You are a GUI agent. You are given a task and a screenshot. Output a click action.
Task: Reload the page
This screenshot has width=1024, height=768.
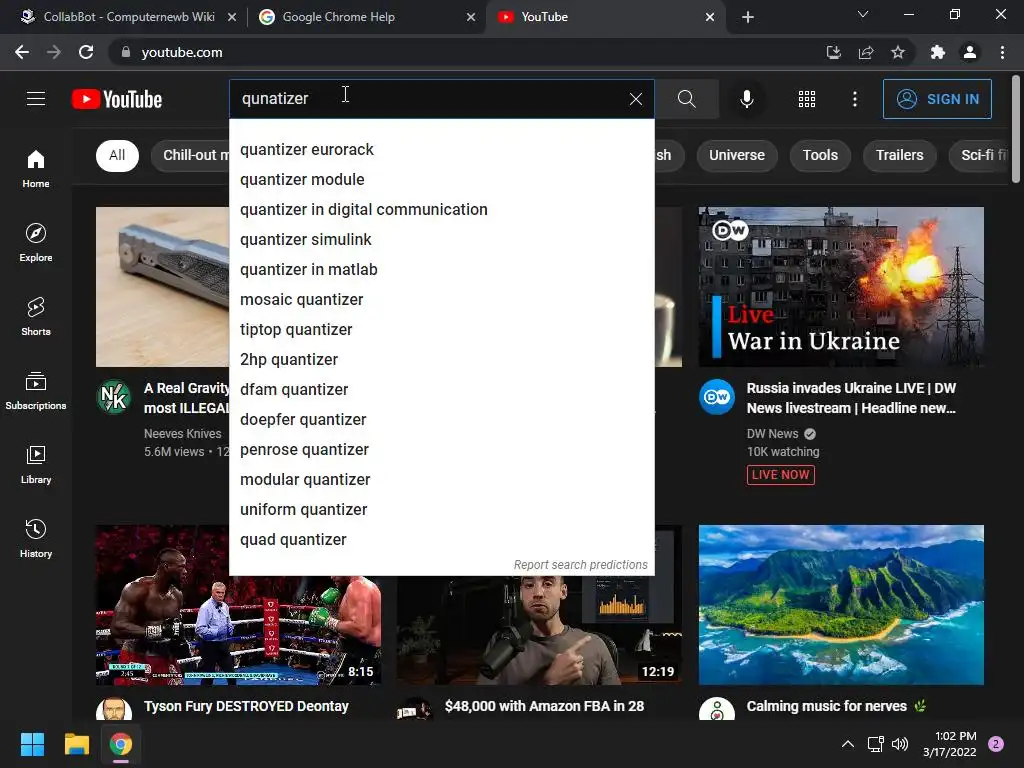pos(86,52)
